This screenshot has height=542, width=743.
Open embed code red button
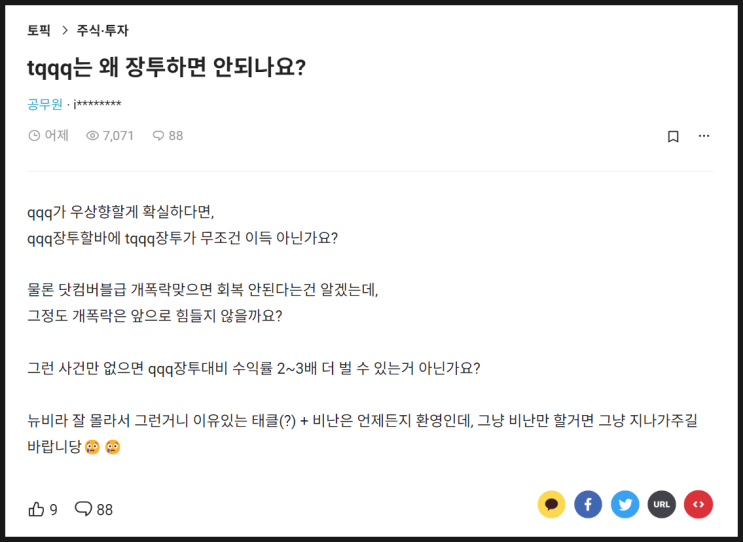pos(698,504)
